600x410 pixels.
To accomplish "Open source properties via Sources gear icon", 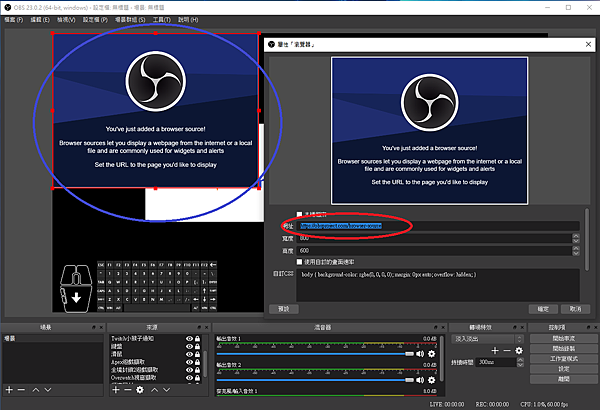I will (140, 390).
